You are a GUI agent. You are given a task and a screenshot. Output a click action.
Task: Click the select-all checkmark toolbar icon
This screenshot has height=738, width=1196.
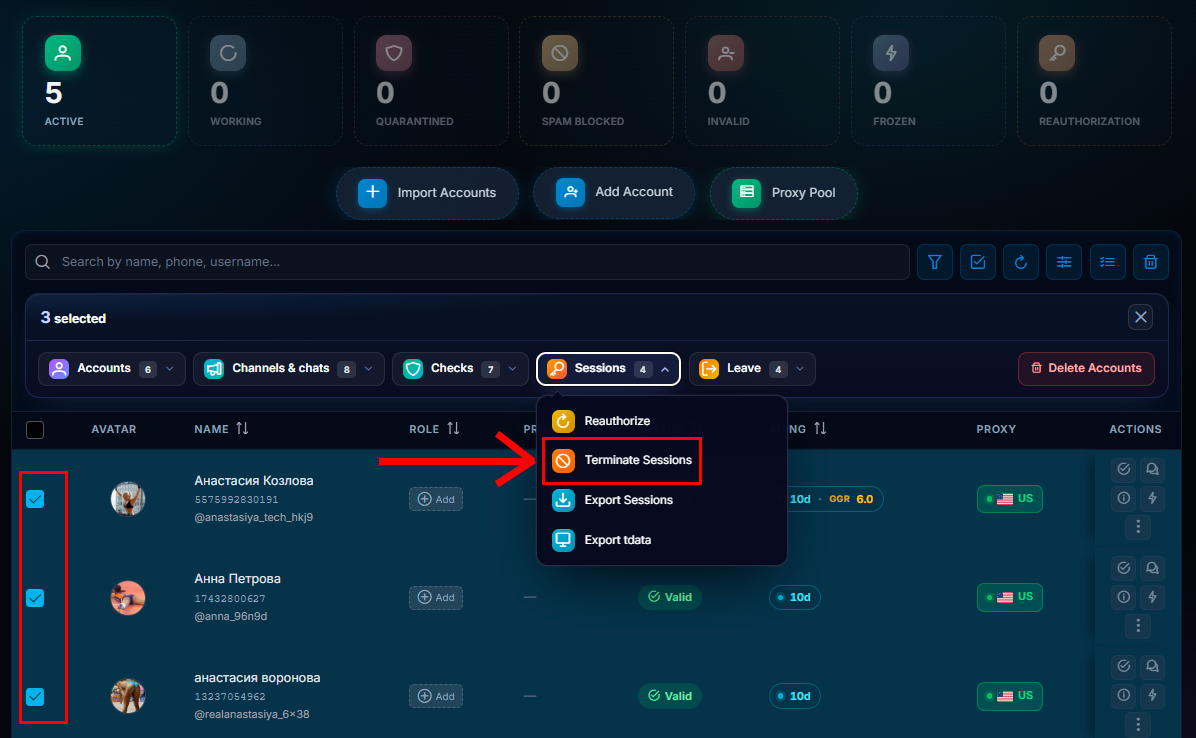978,262
